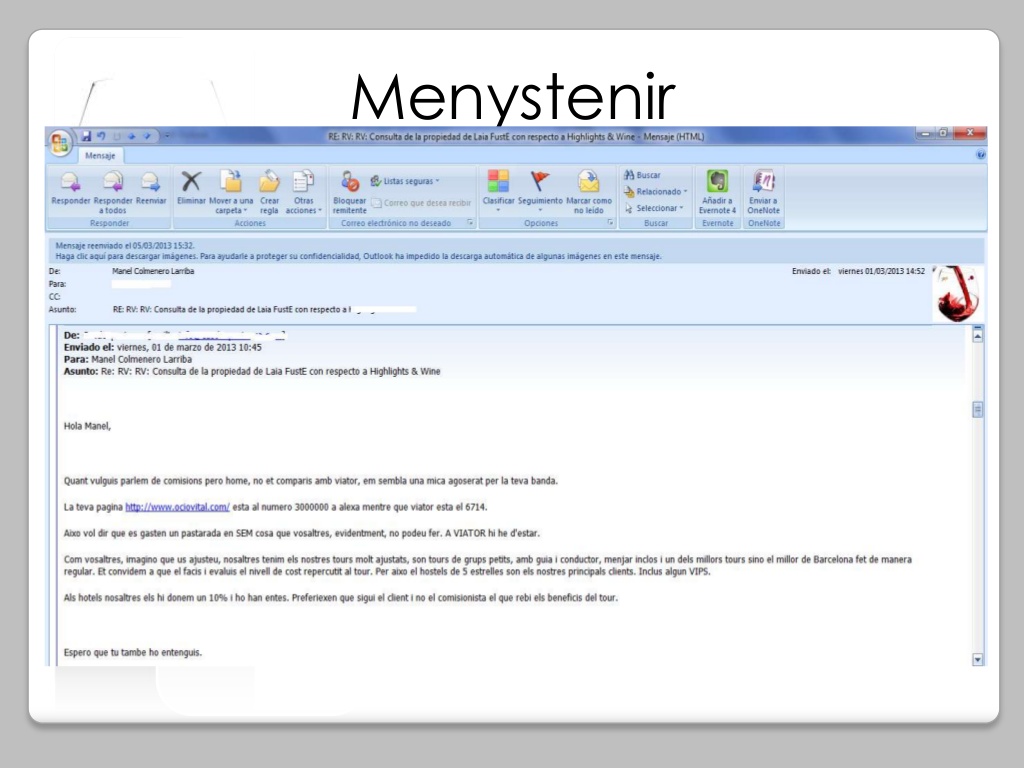Click 'Espero que tu tambe ho entenguis.' line
1024x768 pixels.
click(133, 652)
